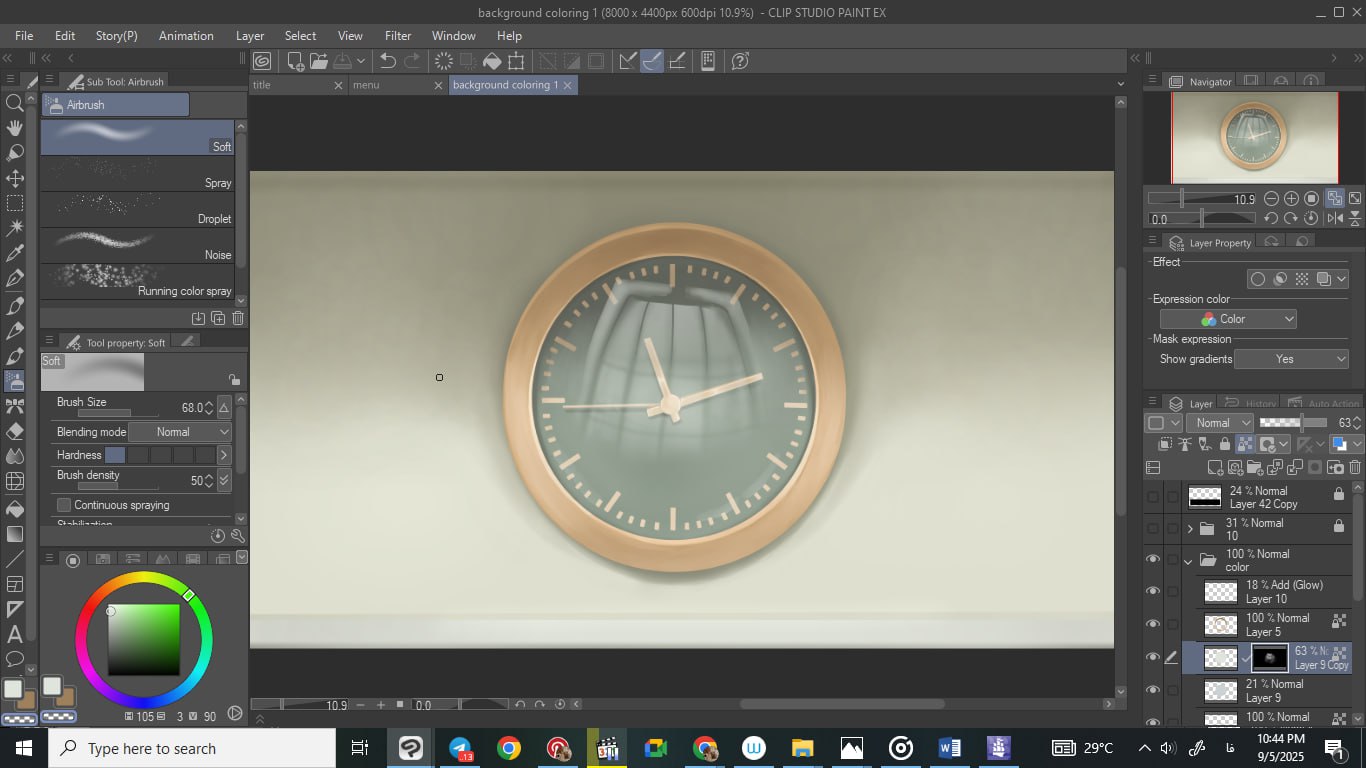1366x768 pixels.
Task: Select the Zoom magnifier tool
Action: 15,103
